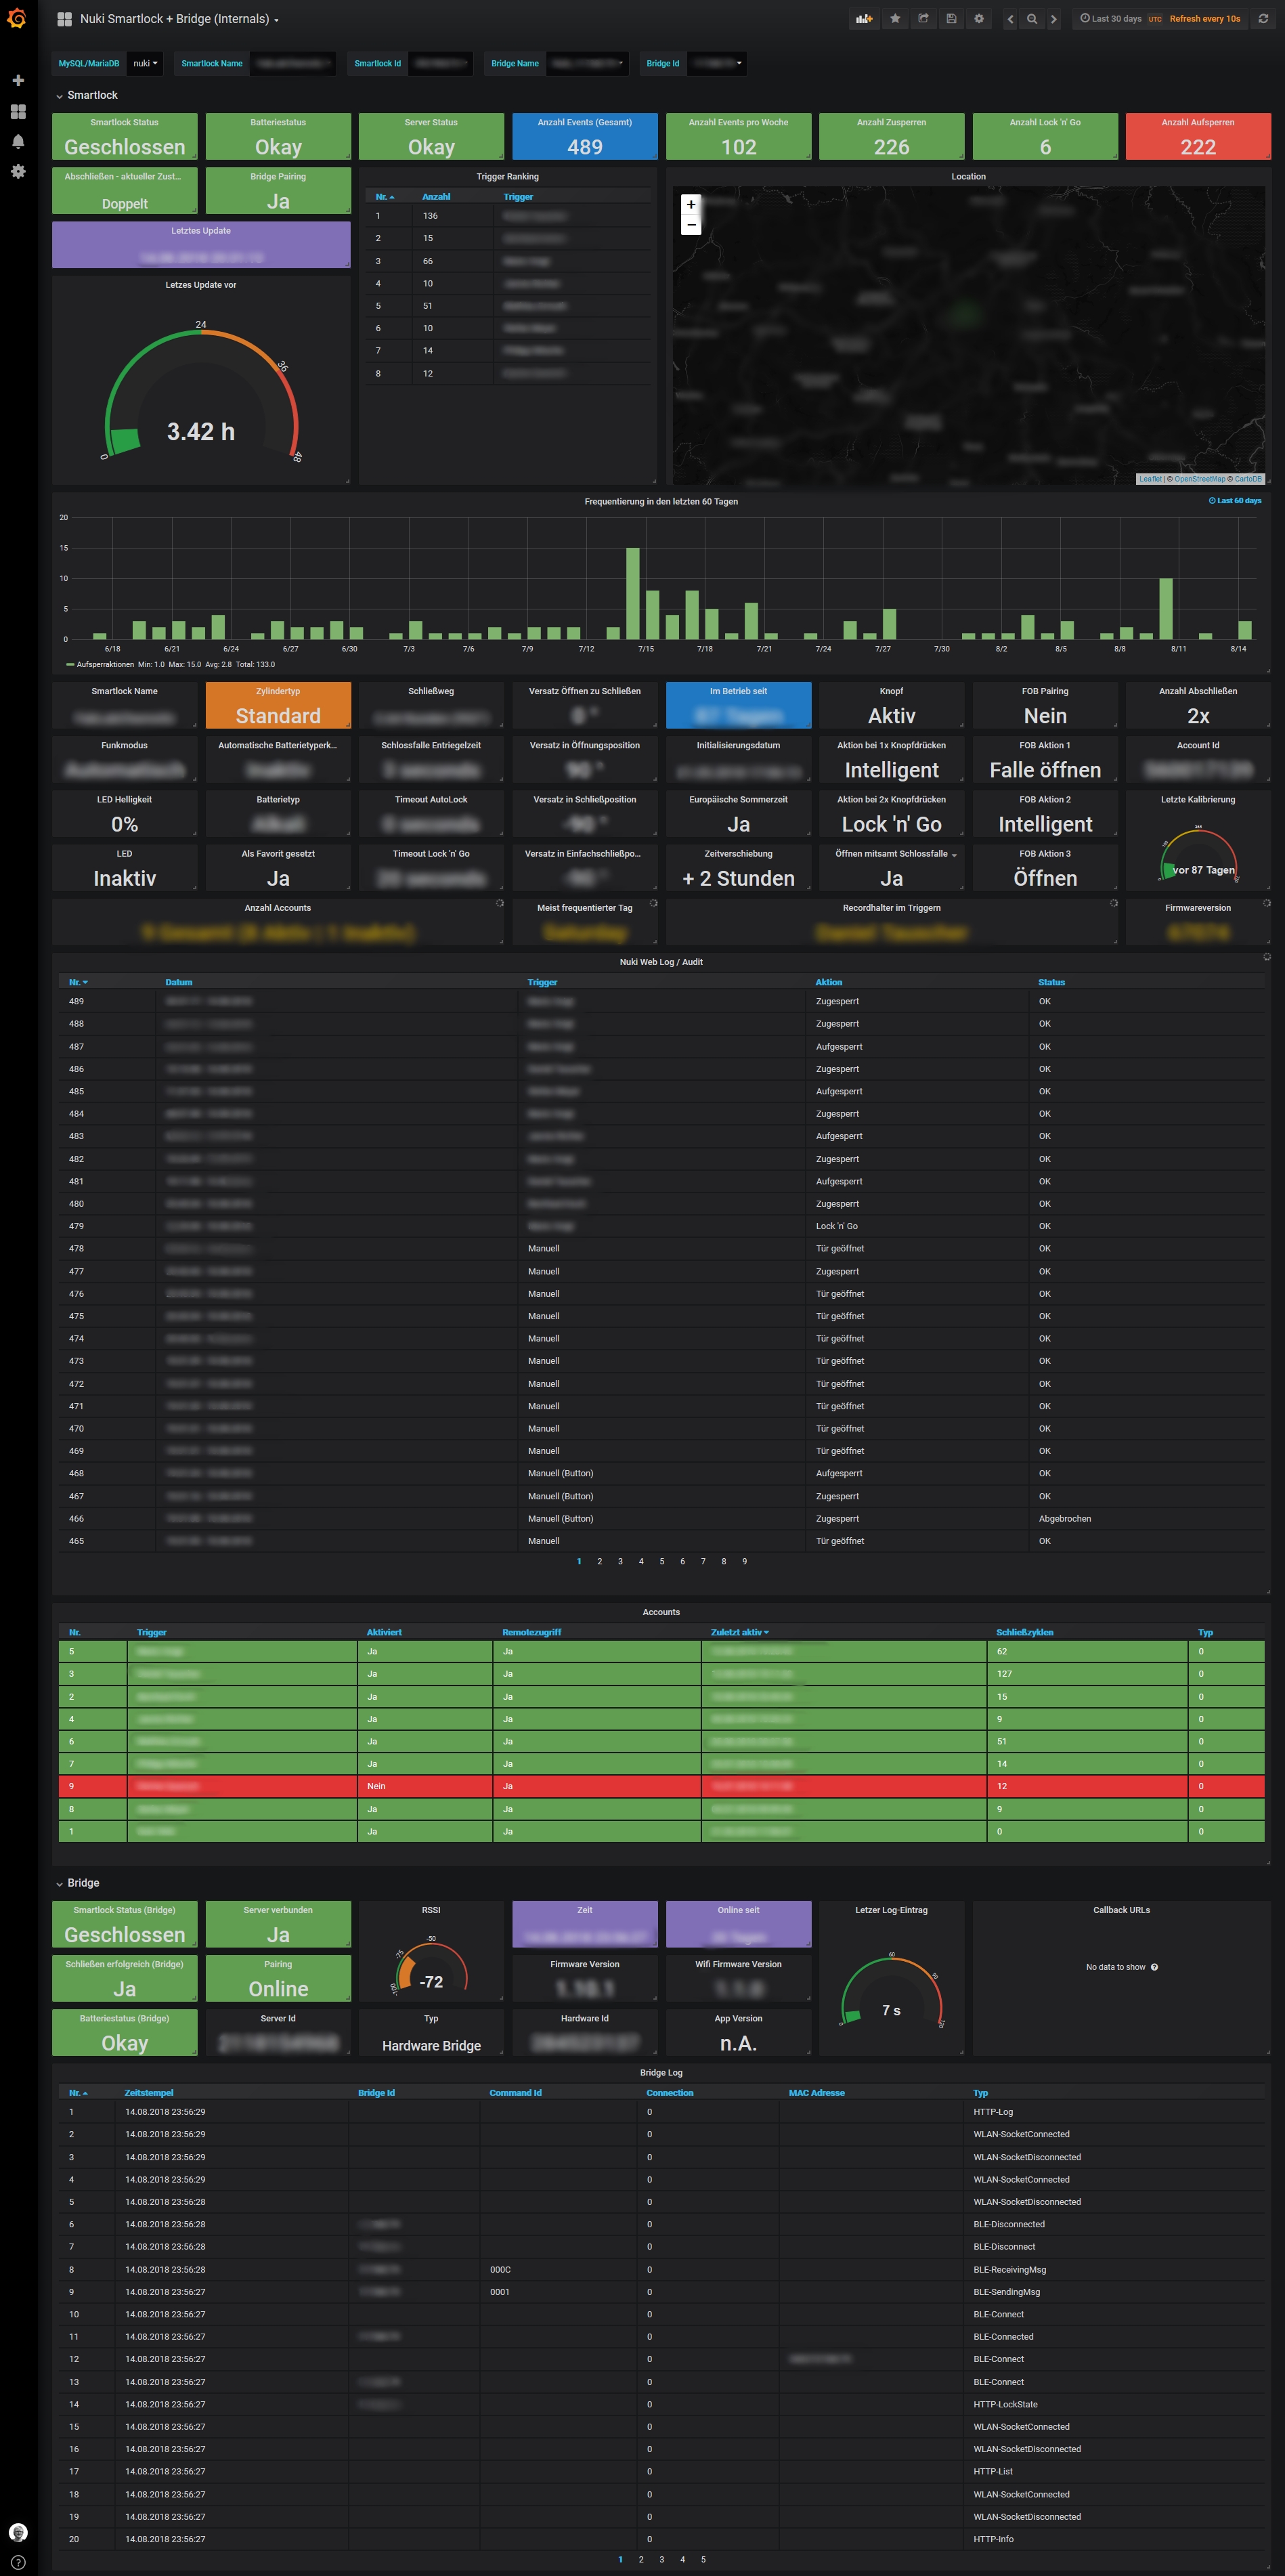Click the Anzahl Events (Gesamt) 489 panel
This screenshot has width=1285, height=2576.
pyautogui.click(x=585, y=136)
